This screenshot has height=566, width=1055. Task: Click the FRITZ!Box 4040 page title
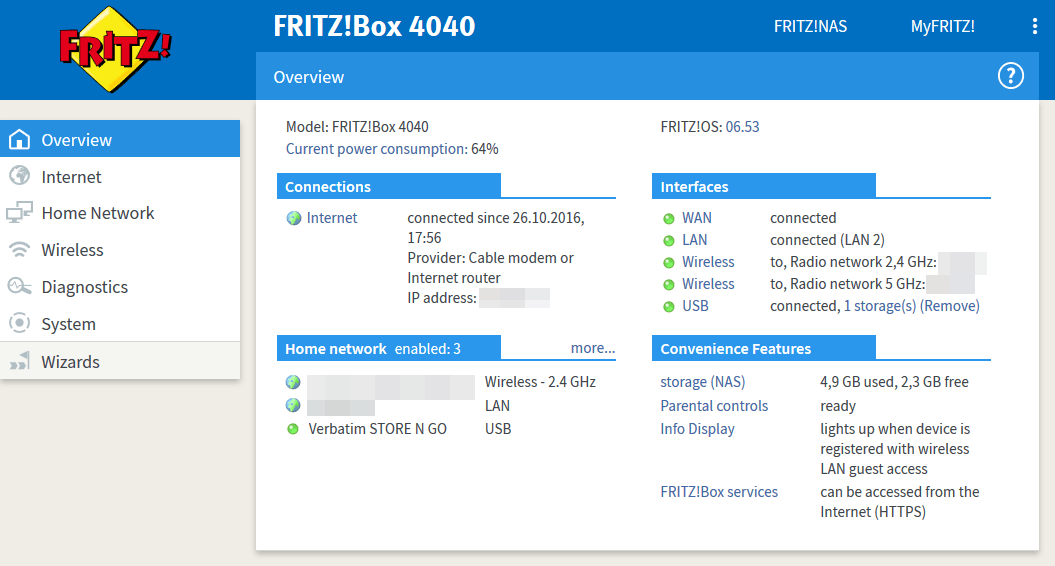coord(374,26)
